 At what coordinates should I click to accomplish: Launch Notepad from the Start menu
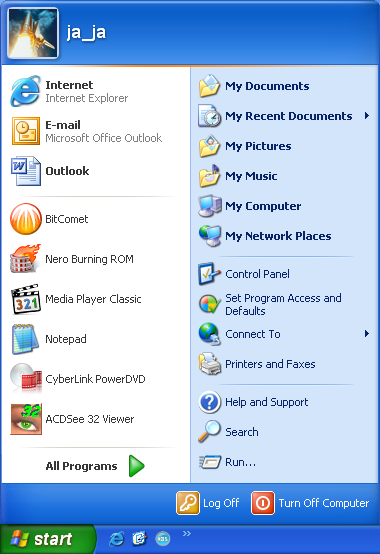pyautogui.click(x=95, y=339)
